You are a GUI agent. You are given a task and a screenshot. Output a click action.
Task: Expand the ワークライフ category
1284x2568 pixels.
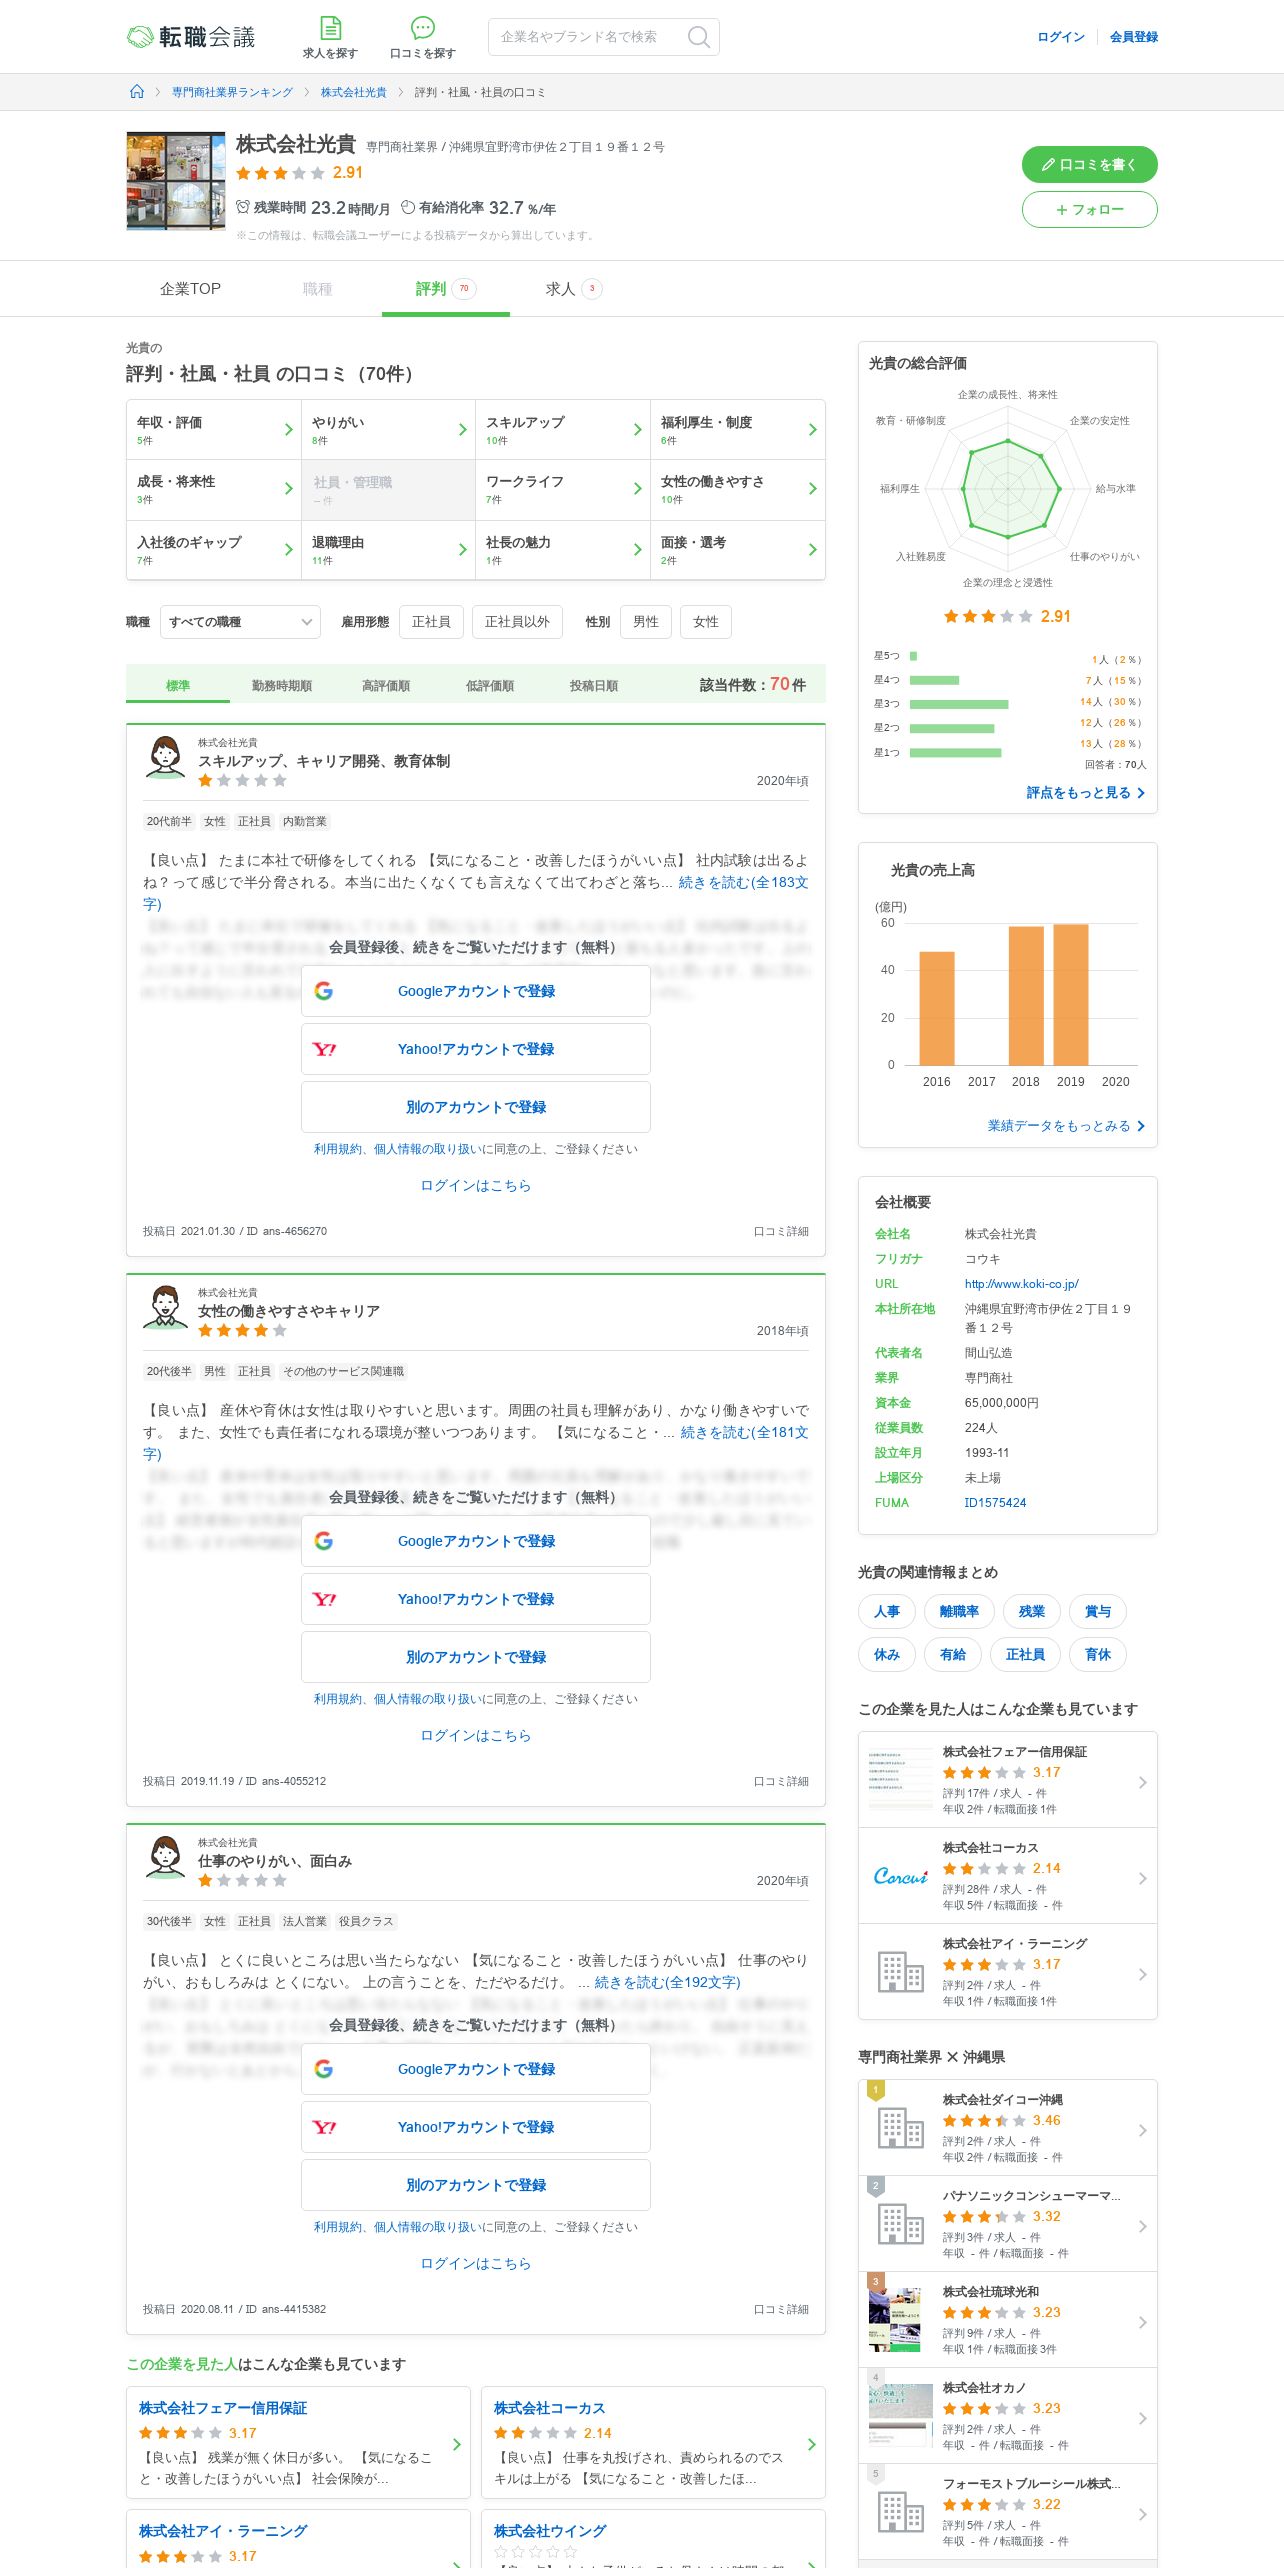click(563, 490)
